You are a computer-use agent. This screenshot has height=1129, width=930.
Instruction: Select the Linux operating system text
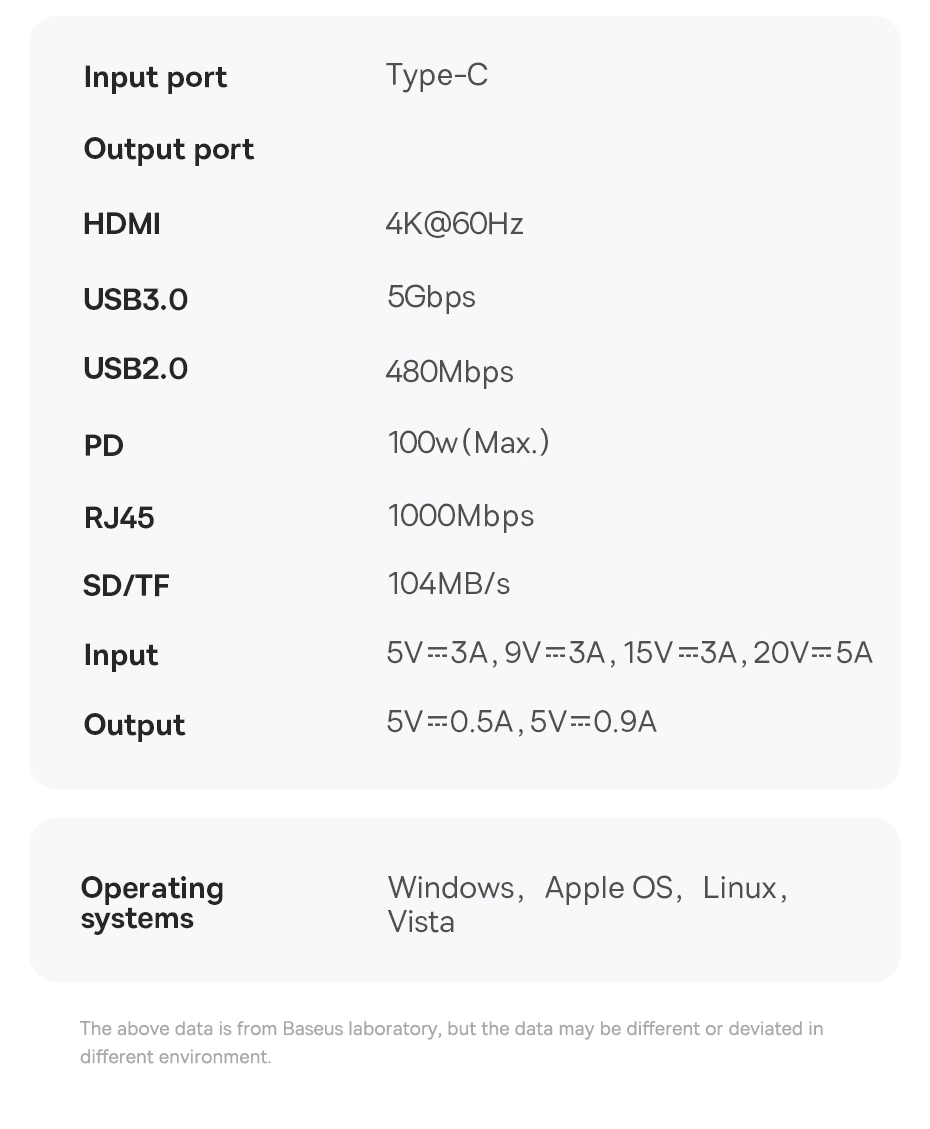pyautogui.click(x=740, y=888)
